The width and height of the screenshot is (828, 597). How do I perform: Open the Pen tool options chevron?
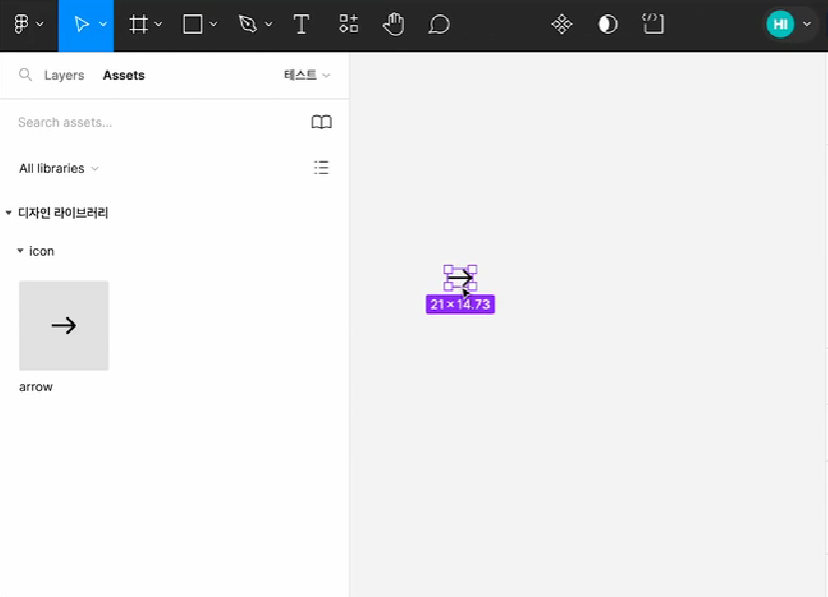tap(269, 24)
